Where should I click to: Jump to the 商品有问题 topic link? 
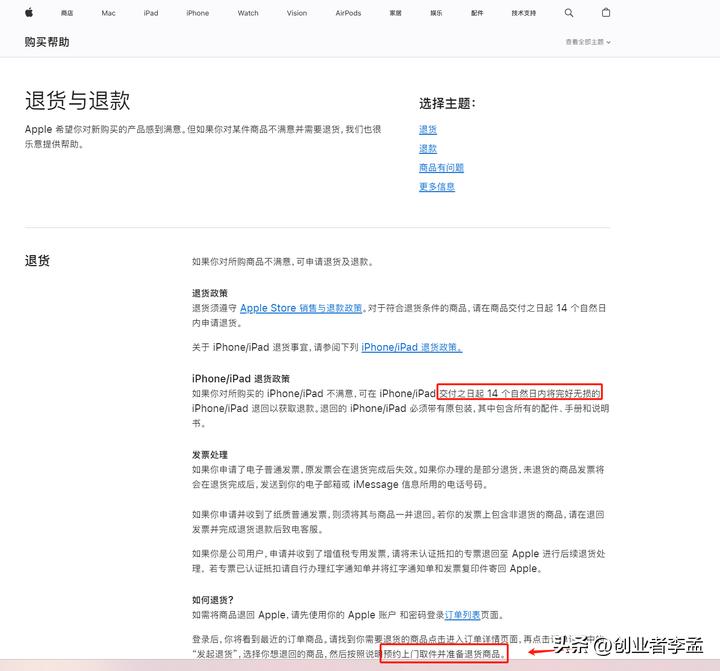(x=441, y=168)
